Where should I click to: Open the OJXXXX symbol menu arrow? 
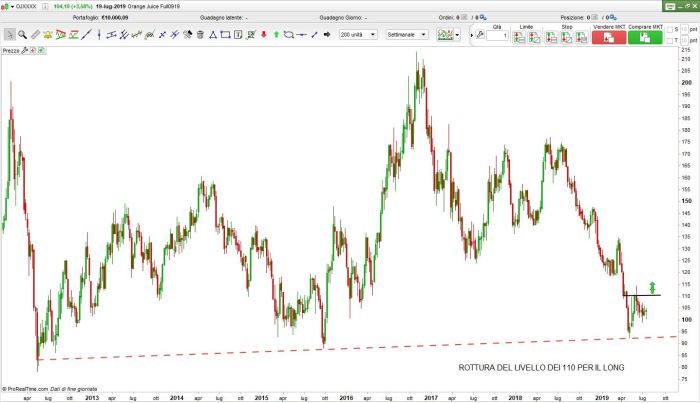[5, 8]
